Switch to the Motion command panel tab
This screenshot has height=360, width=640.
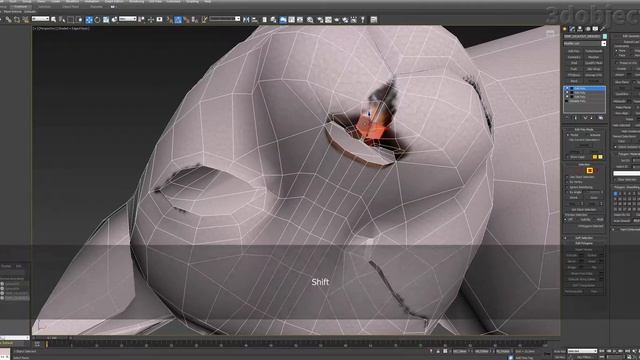point(588,29)
